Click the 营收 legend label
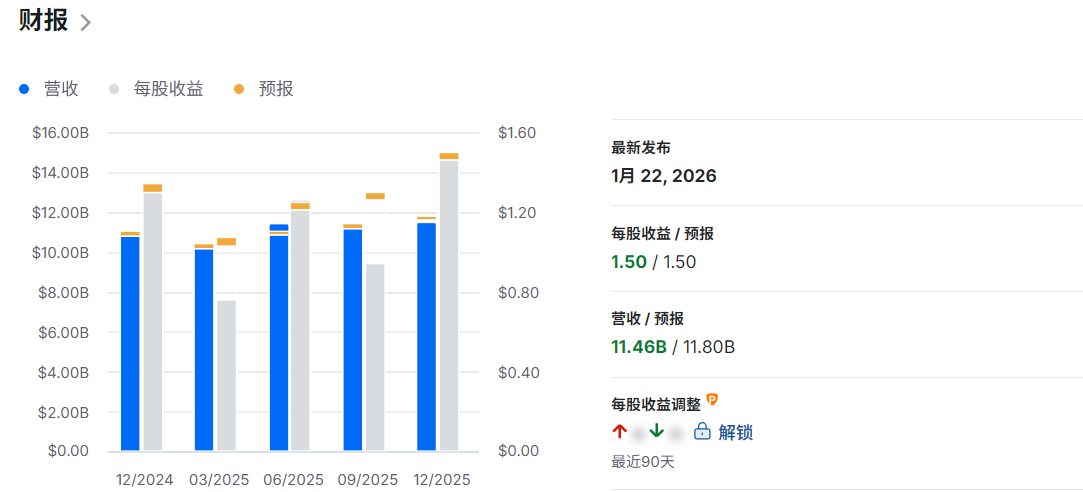 coord(61,89)
